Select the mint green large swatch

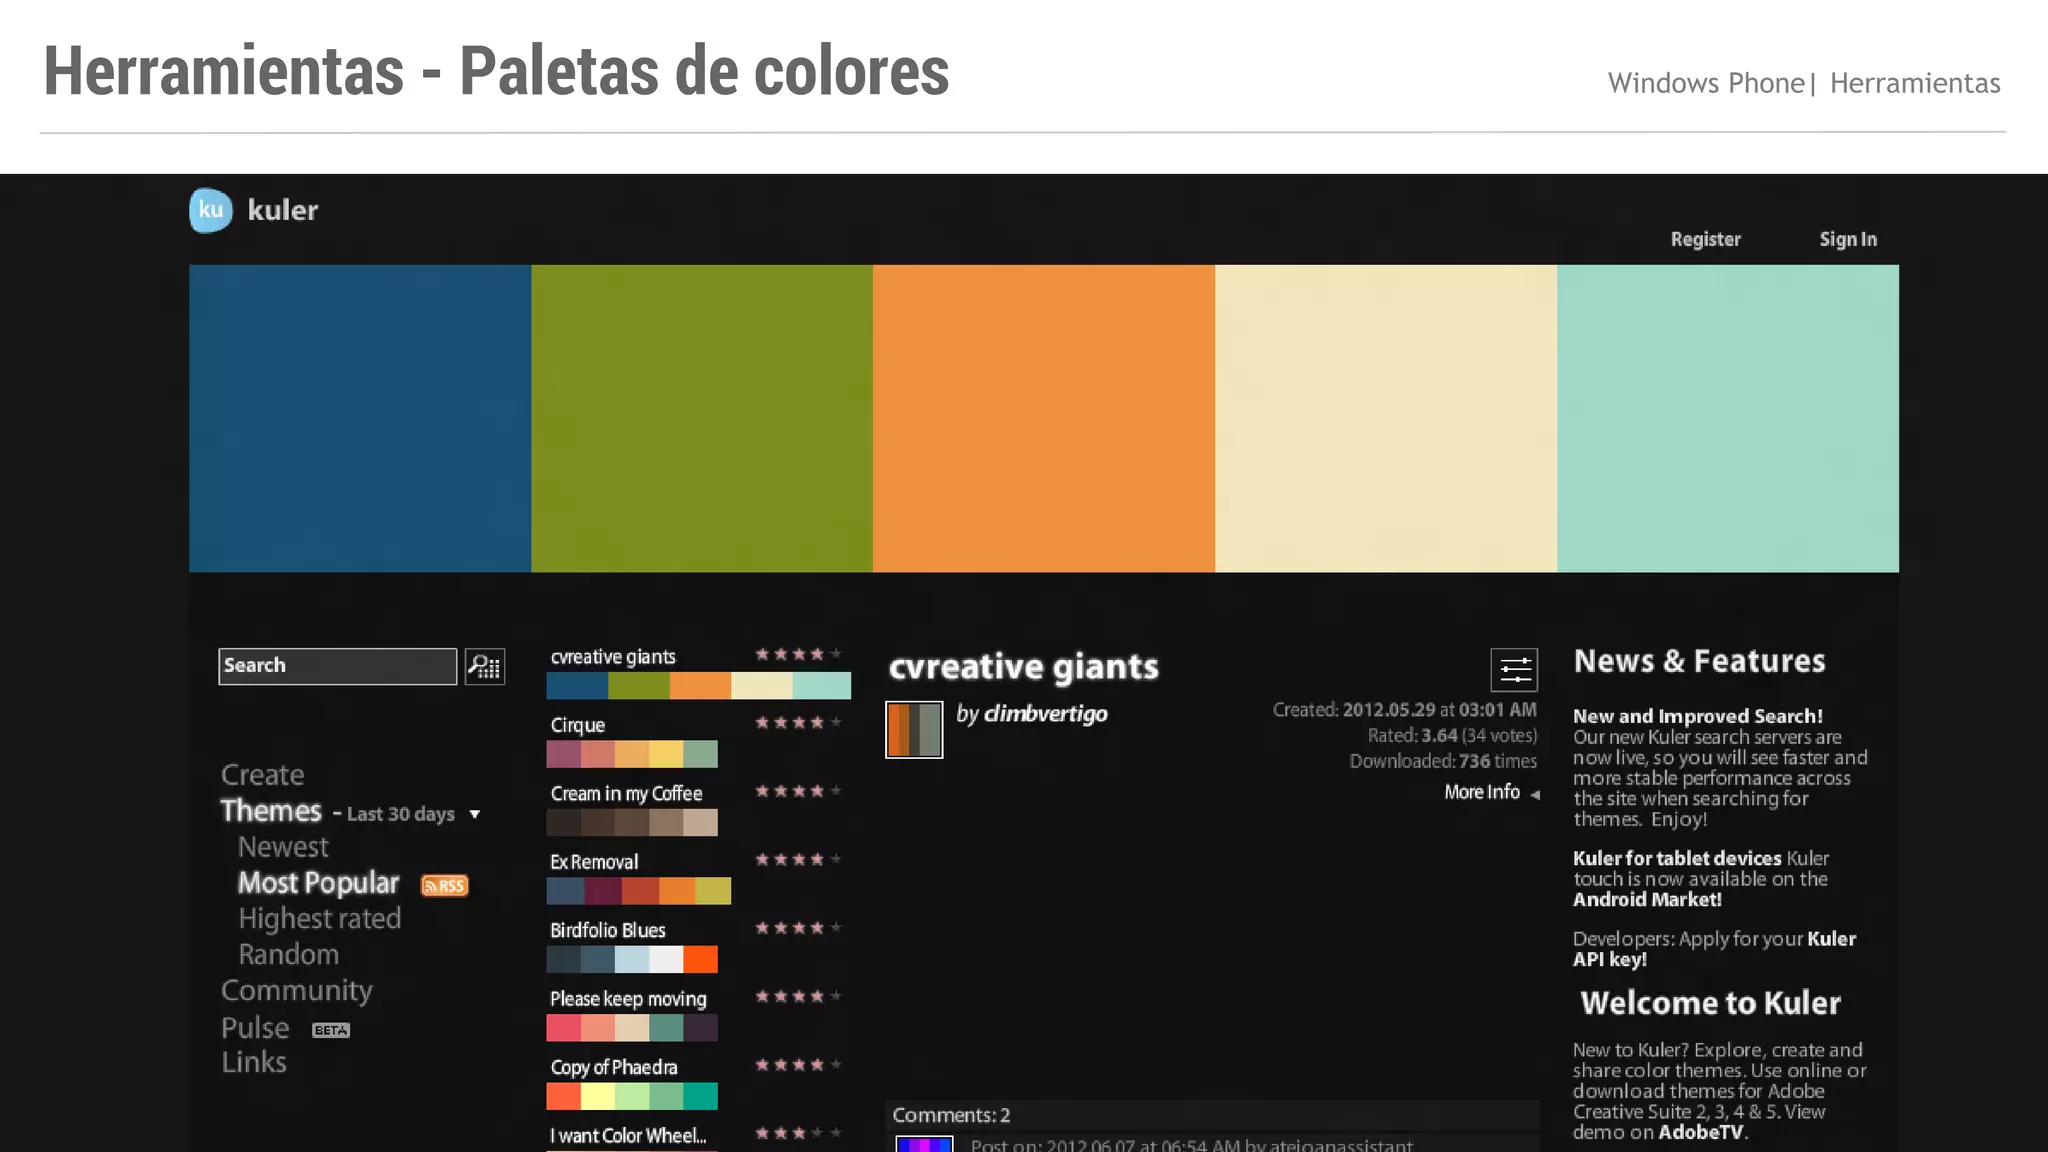[x=1728, y=418]
